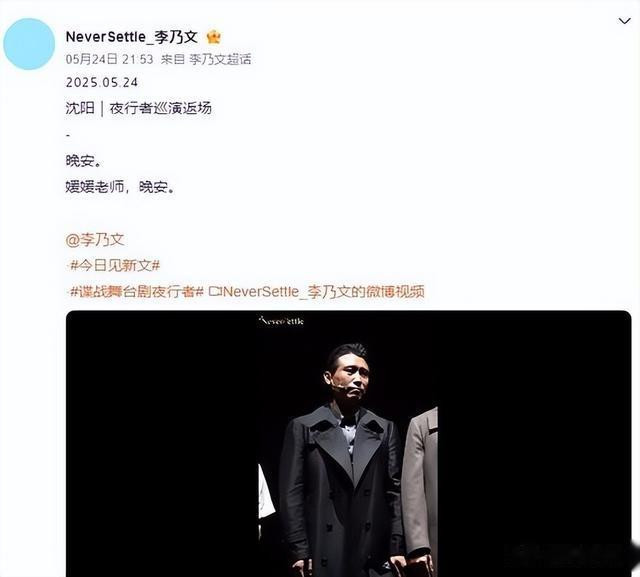Open the light blue profile avatar

(29, 44)
